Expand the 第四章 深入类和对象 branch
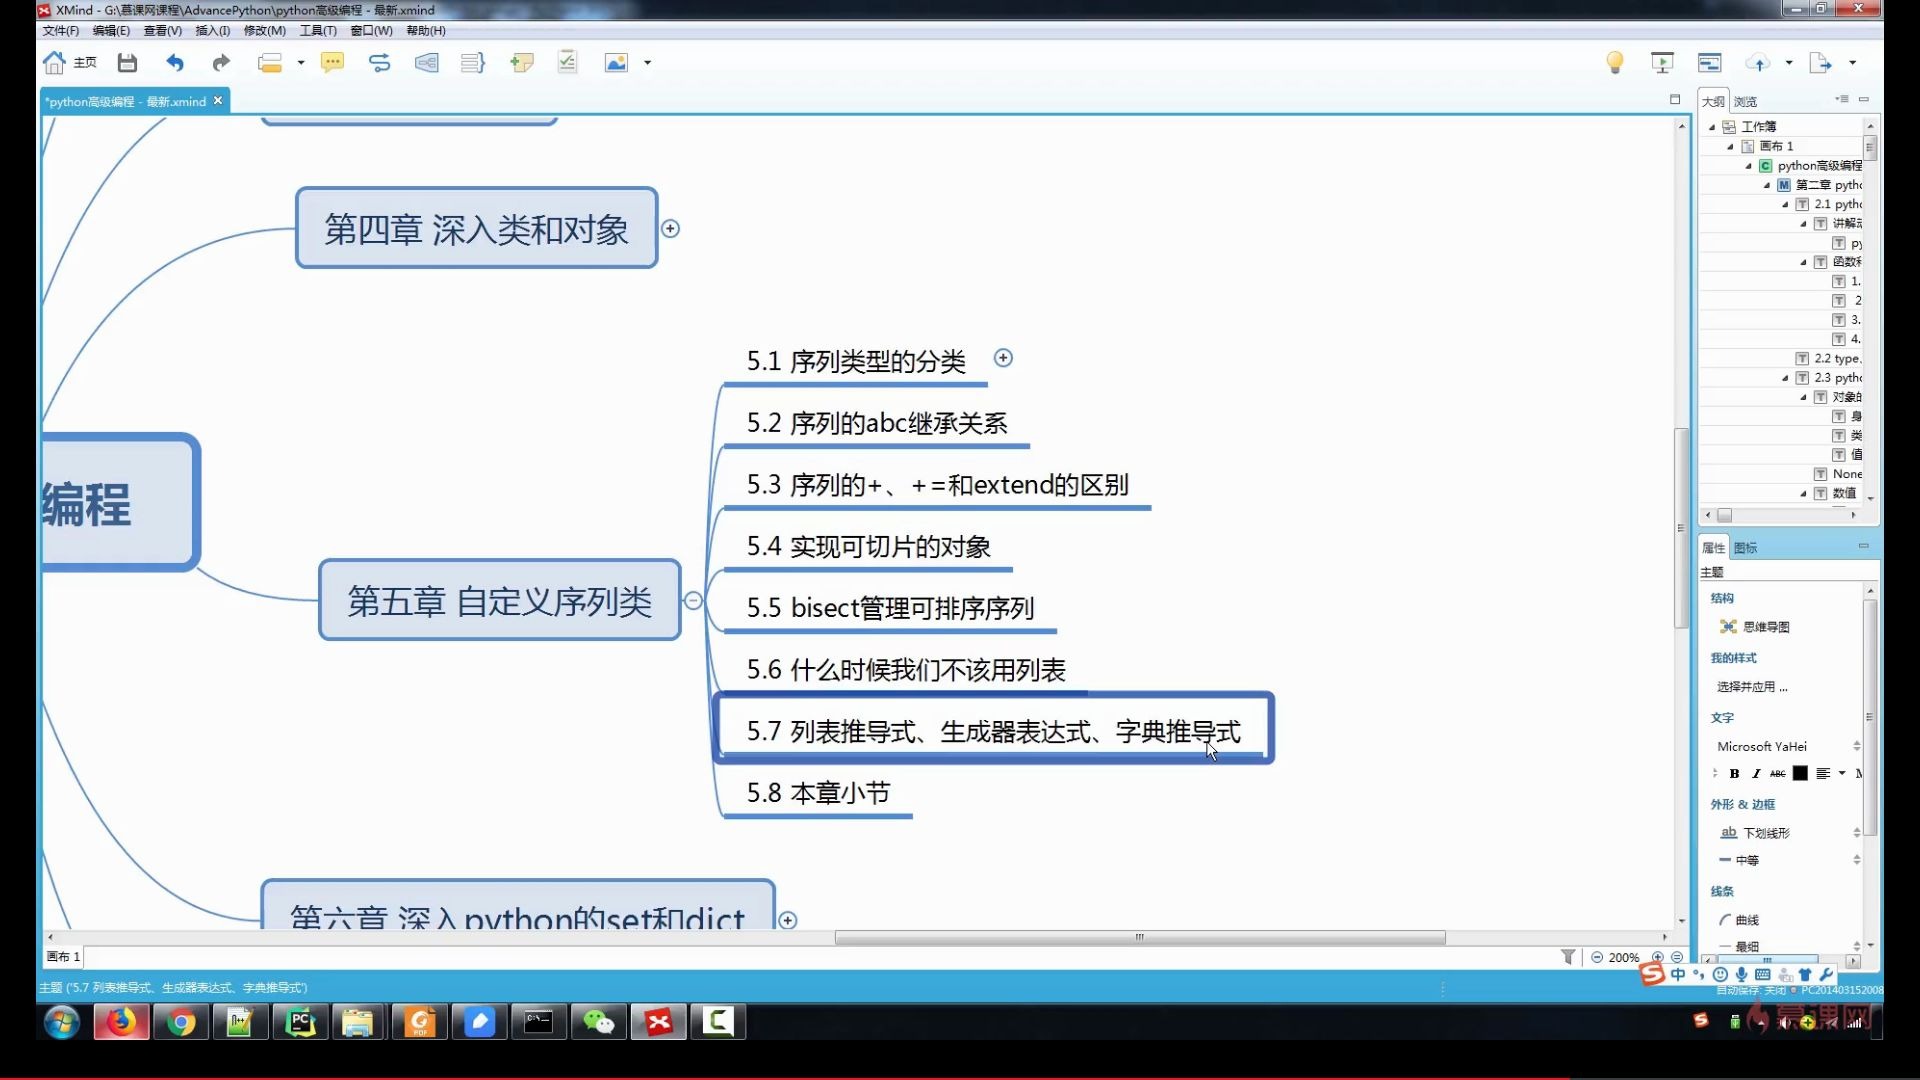Screen dimensions: 1920x1080 (x=671, y=229)
